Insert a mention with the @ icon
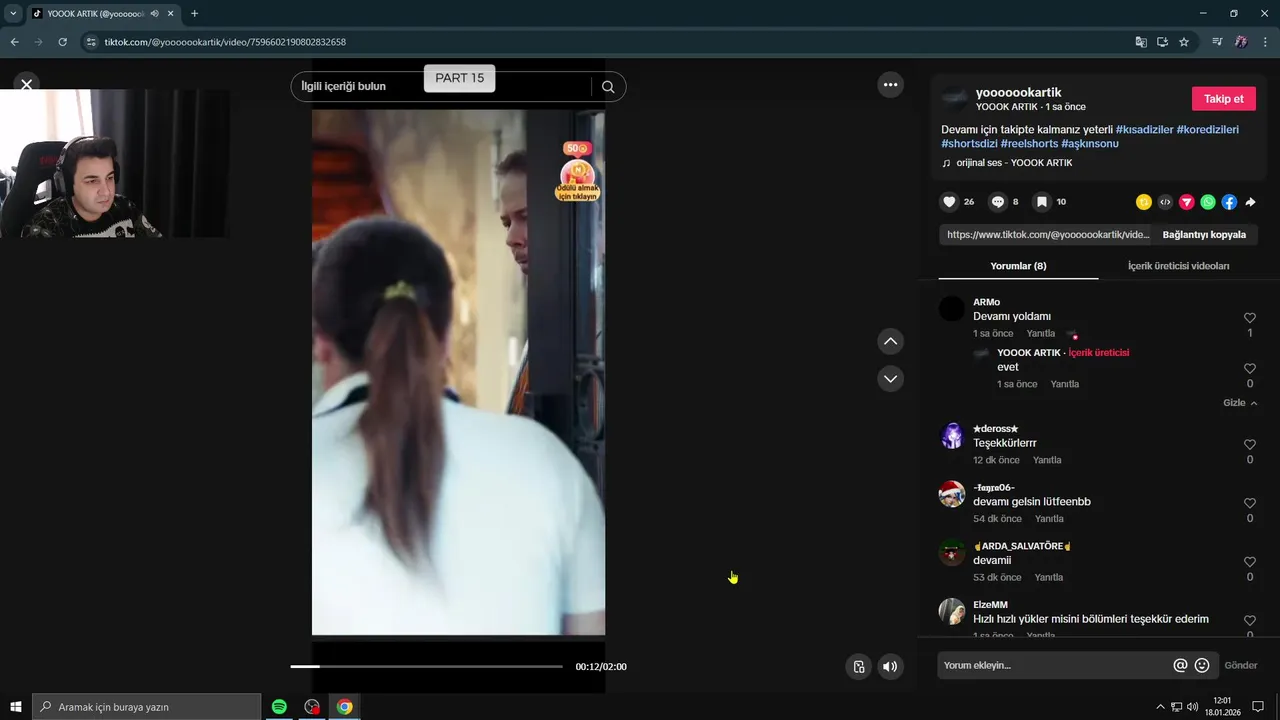 tap(1180, 665)
